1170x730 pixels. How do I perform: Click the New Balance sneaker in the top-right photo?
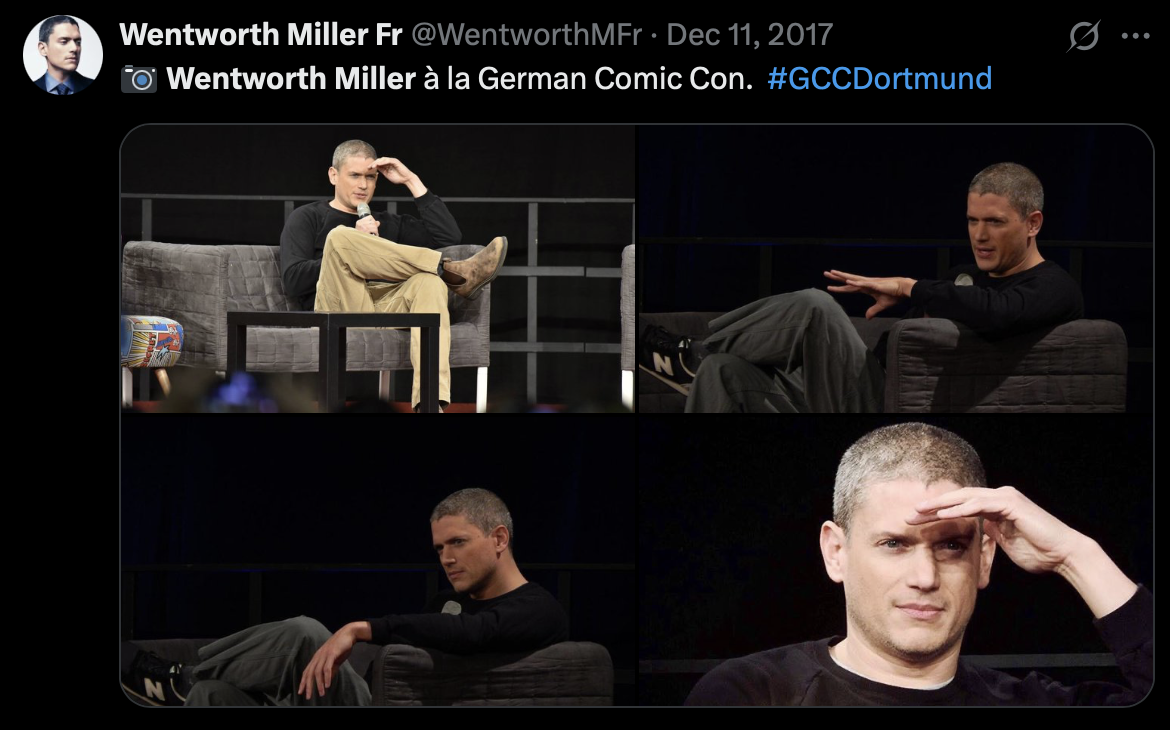[668, 362]
